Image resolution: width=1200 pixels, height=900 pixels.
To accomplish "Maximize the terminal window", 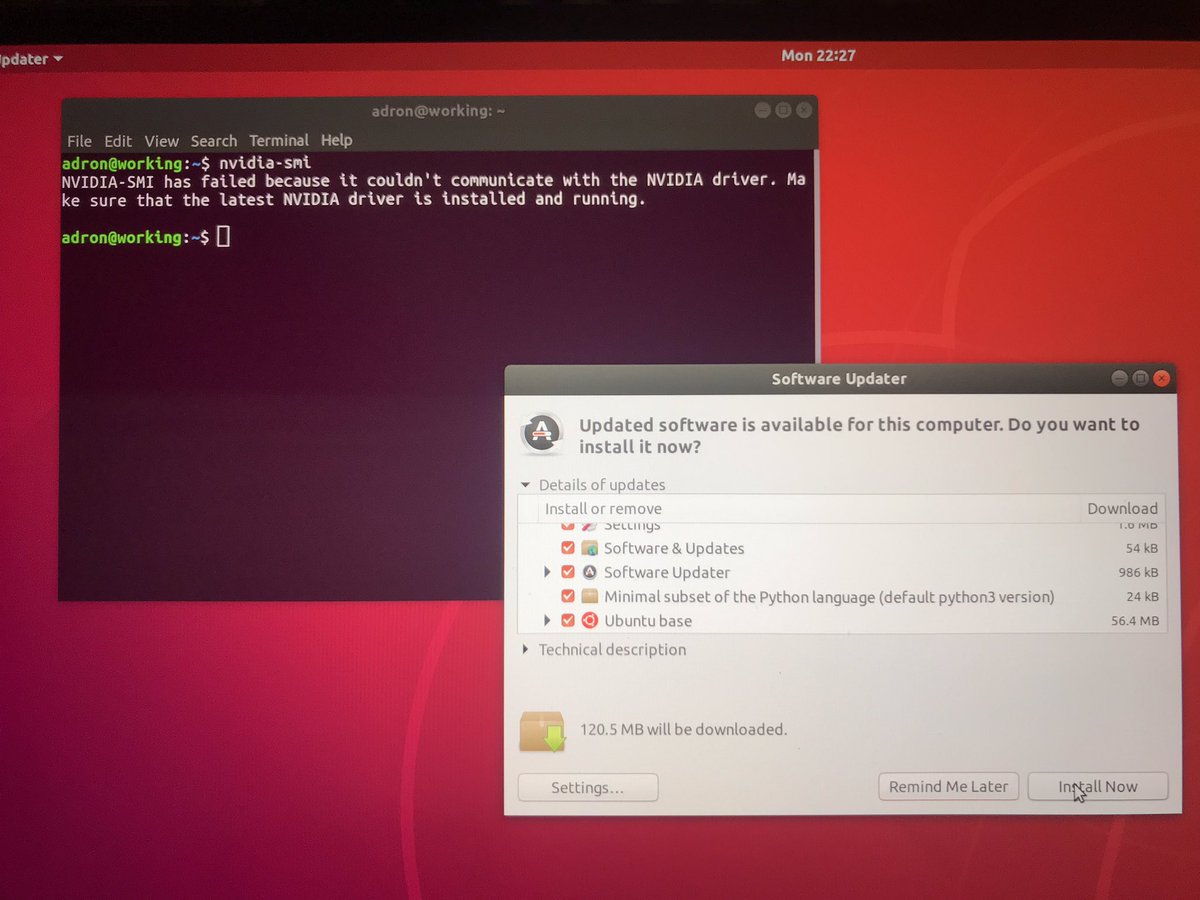I will 783,110.
